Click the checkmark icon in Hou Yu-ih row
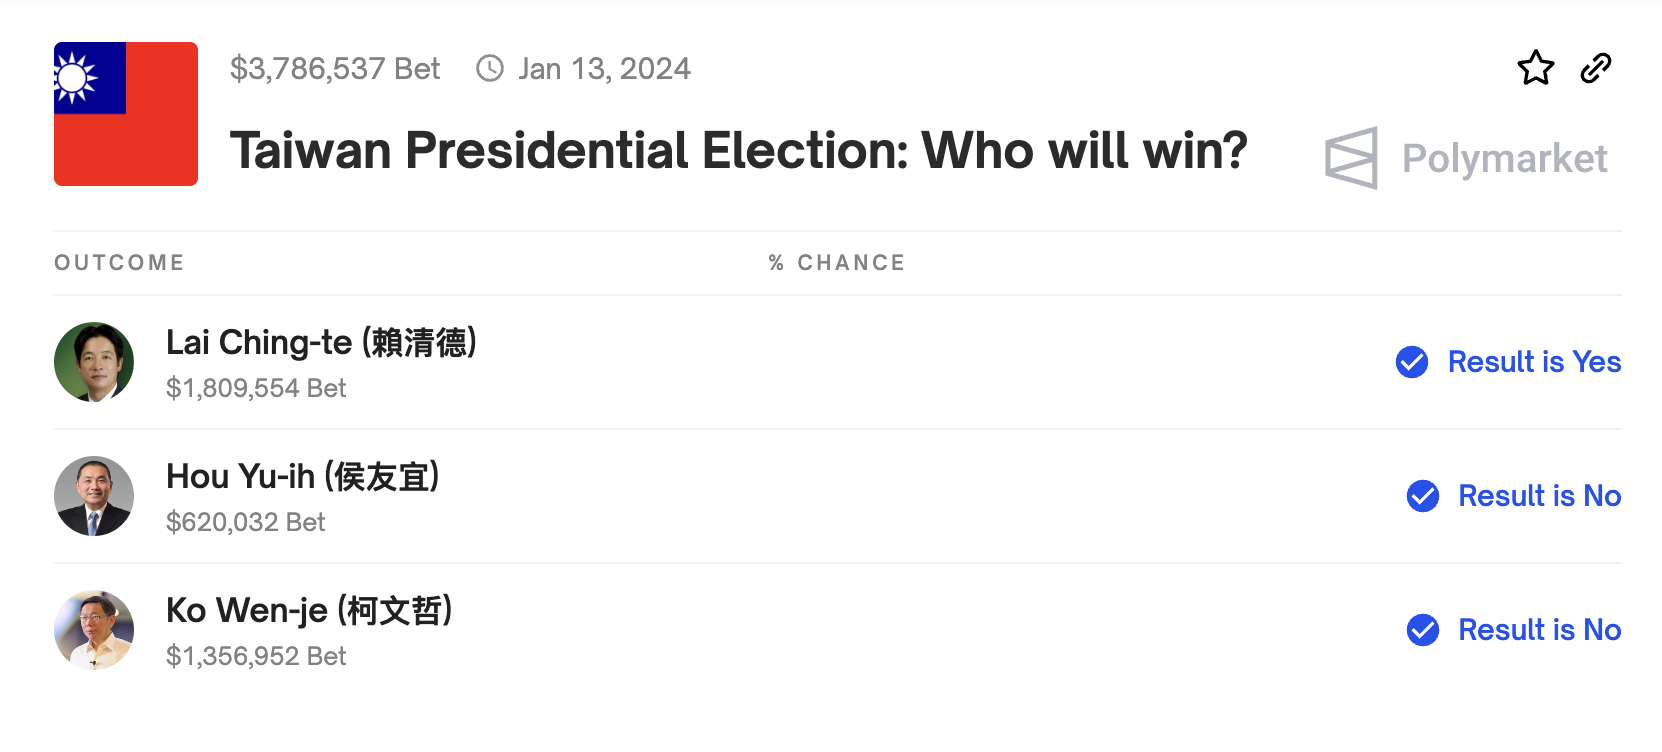This screenshot has width=1662, height=752. (x=1423, y=496)
